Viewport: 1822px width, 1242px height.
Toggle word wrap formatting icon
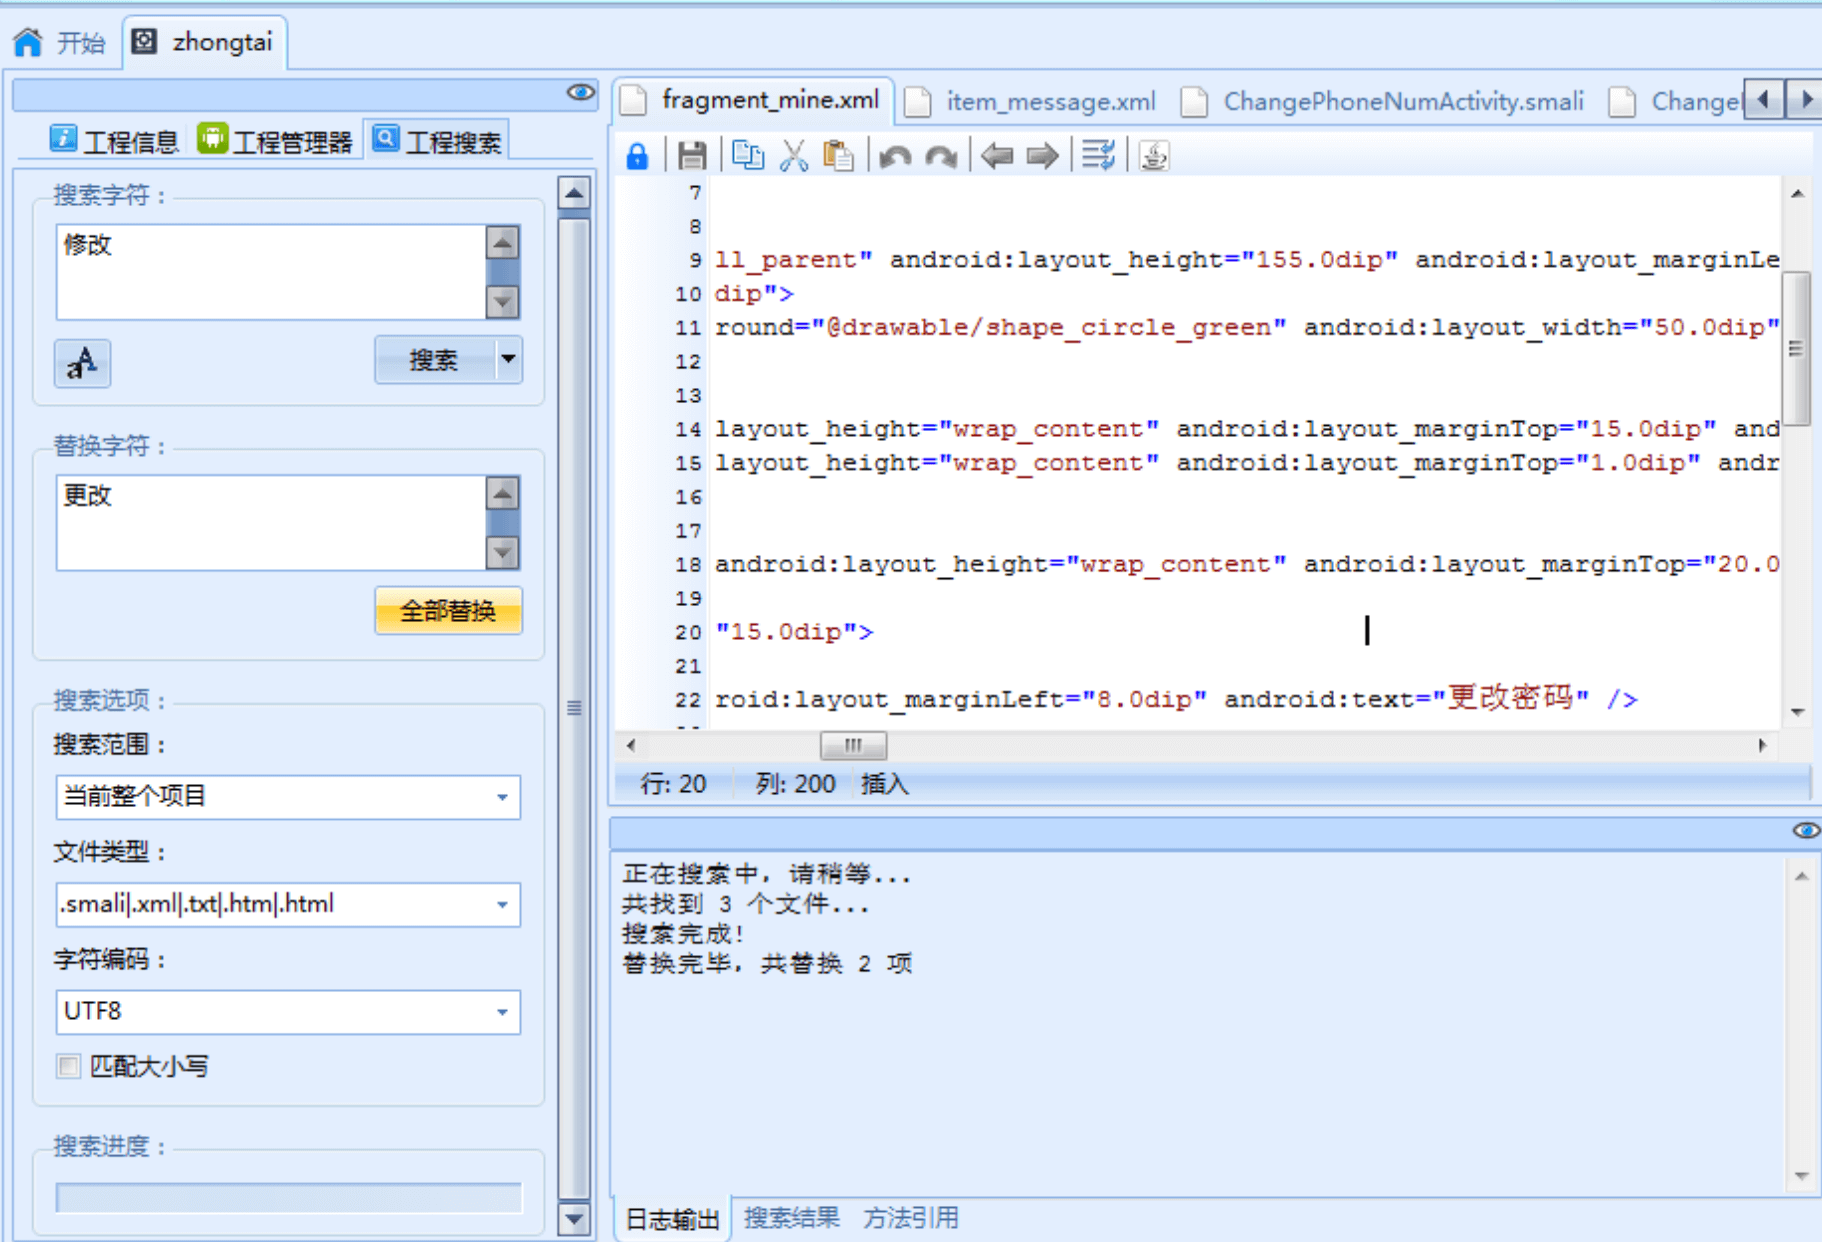(1098, 156)
